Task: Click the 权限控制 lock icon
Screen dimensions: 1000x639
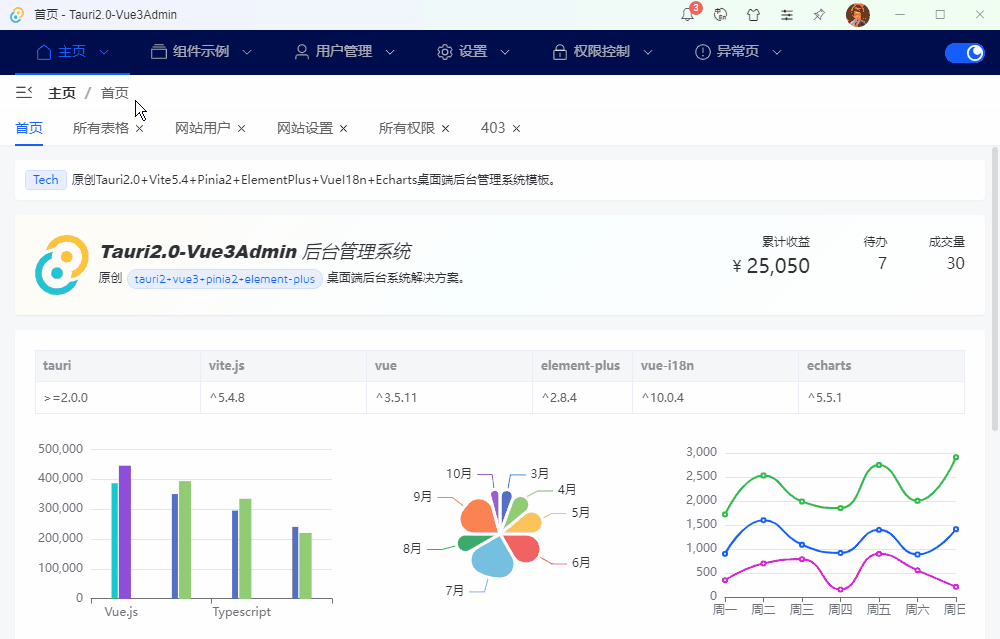Action: pyautogui.click(x=559, y=52)
